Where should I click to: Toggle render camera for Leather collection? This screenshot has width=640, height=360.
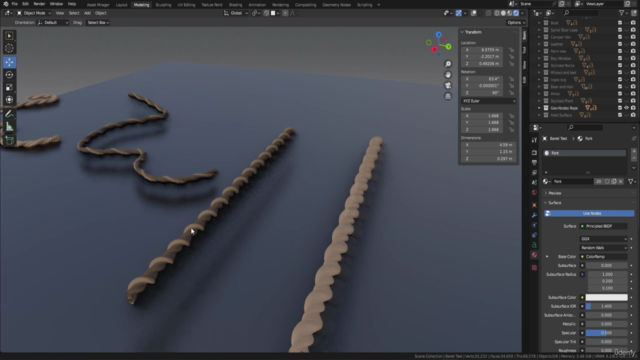[633, 44]
